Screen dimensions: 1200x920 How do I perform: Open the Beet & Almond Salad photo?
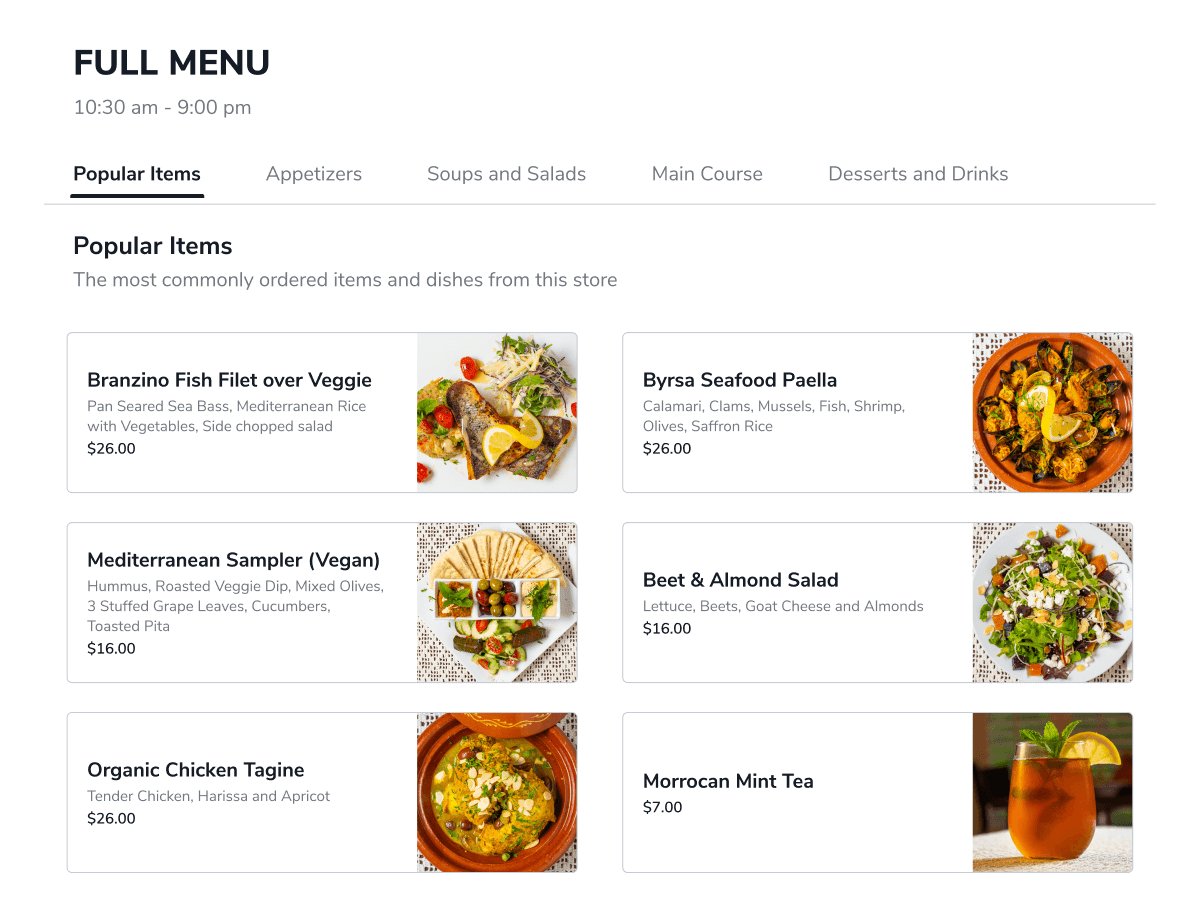tap(1052, 602)
